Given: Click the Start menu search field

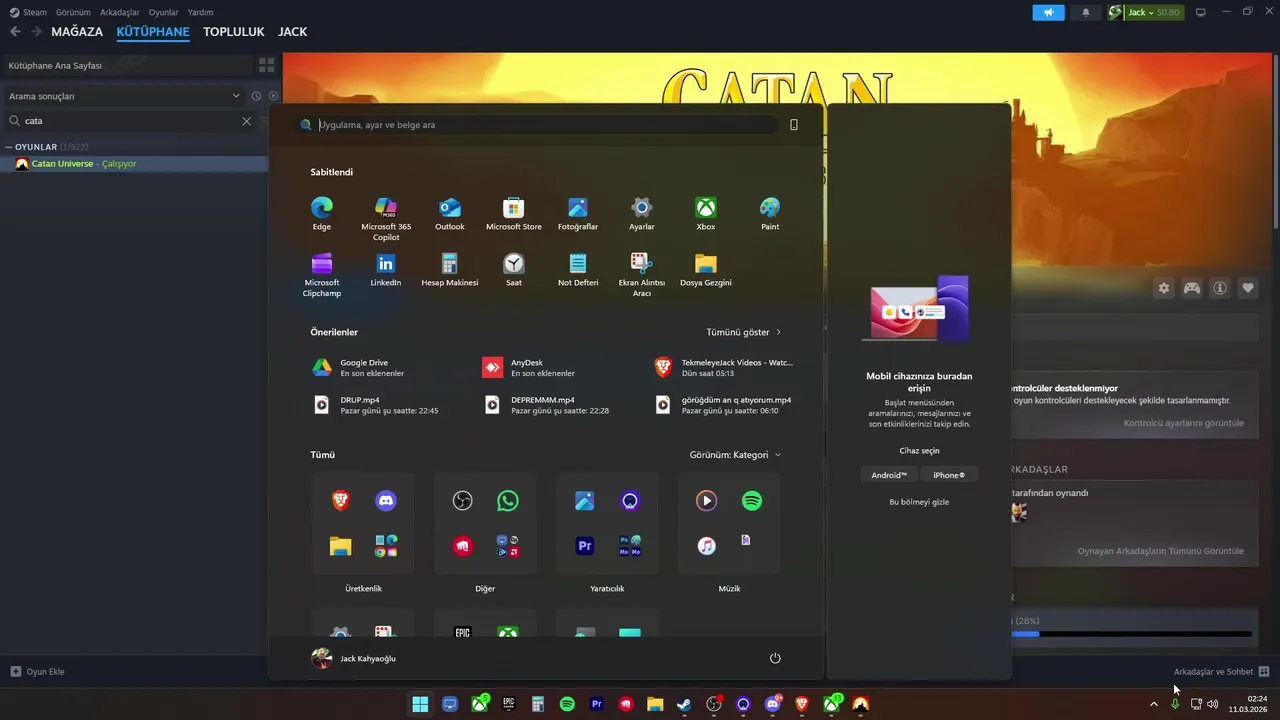Looking at the screenshot, I should point(538,125).
